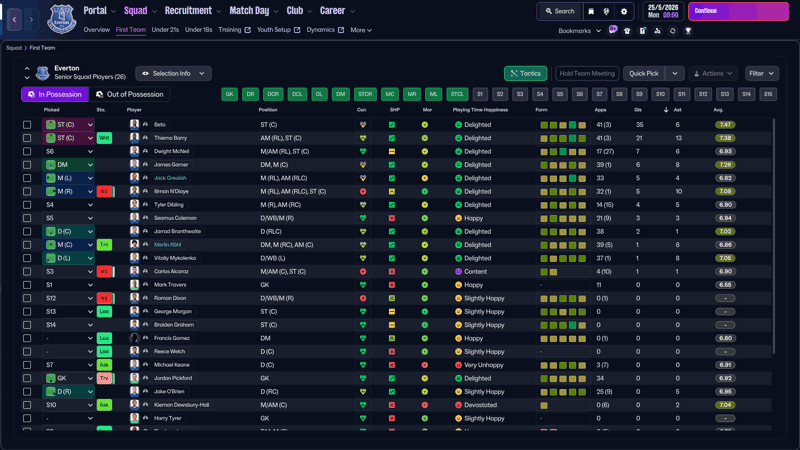Open settings gear icon
Viewport: 800px width, 450px height.
[x=623, y=11]
